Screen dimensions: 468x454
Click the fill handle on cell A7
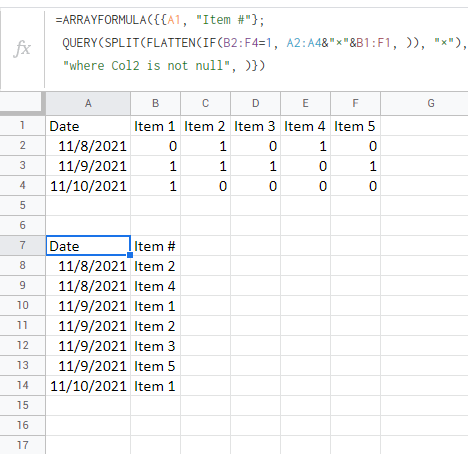coord(130,255)
